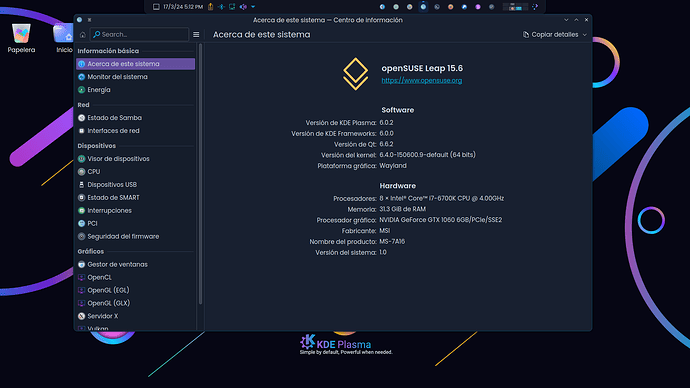Click the 31.3 GiB de RAM value
The image size is (690, 388).
pos(403,209)
